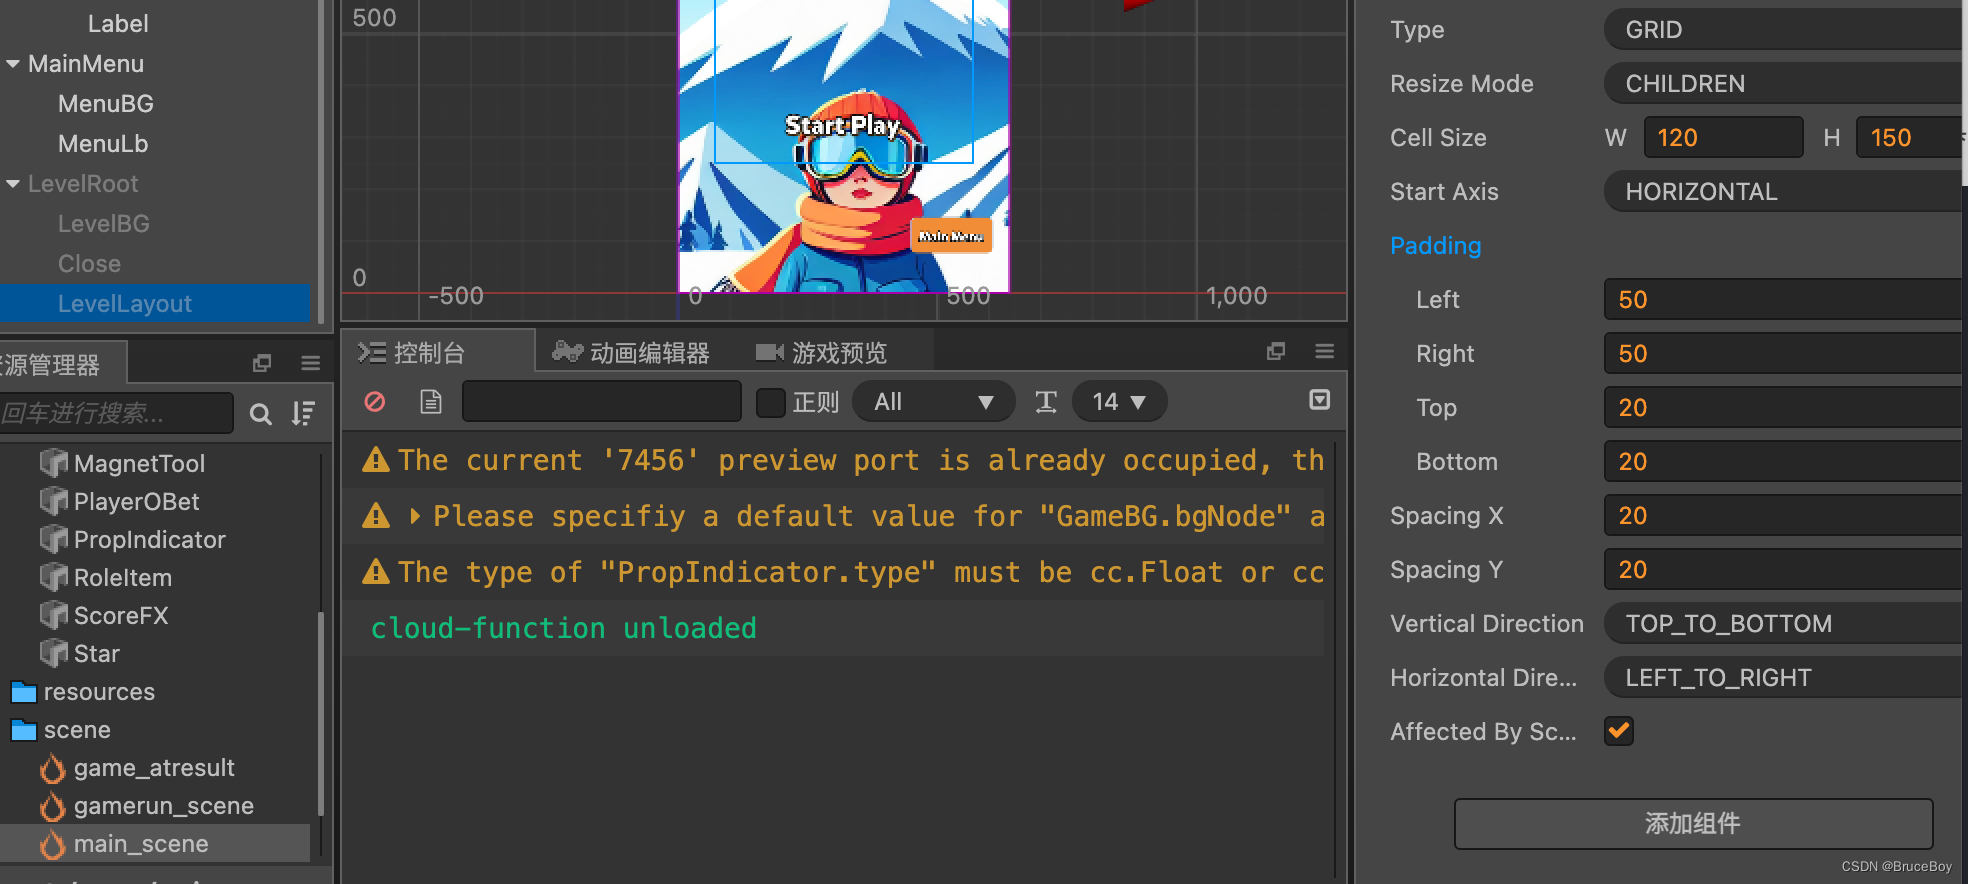
Task: Click the Cell Size H field
Action: click(1910, 138)
